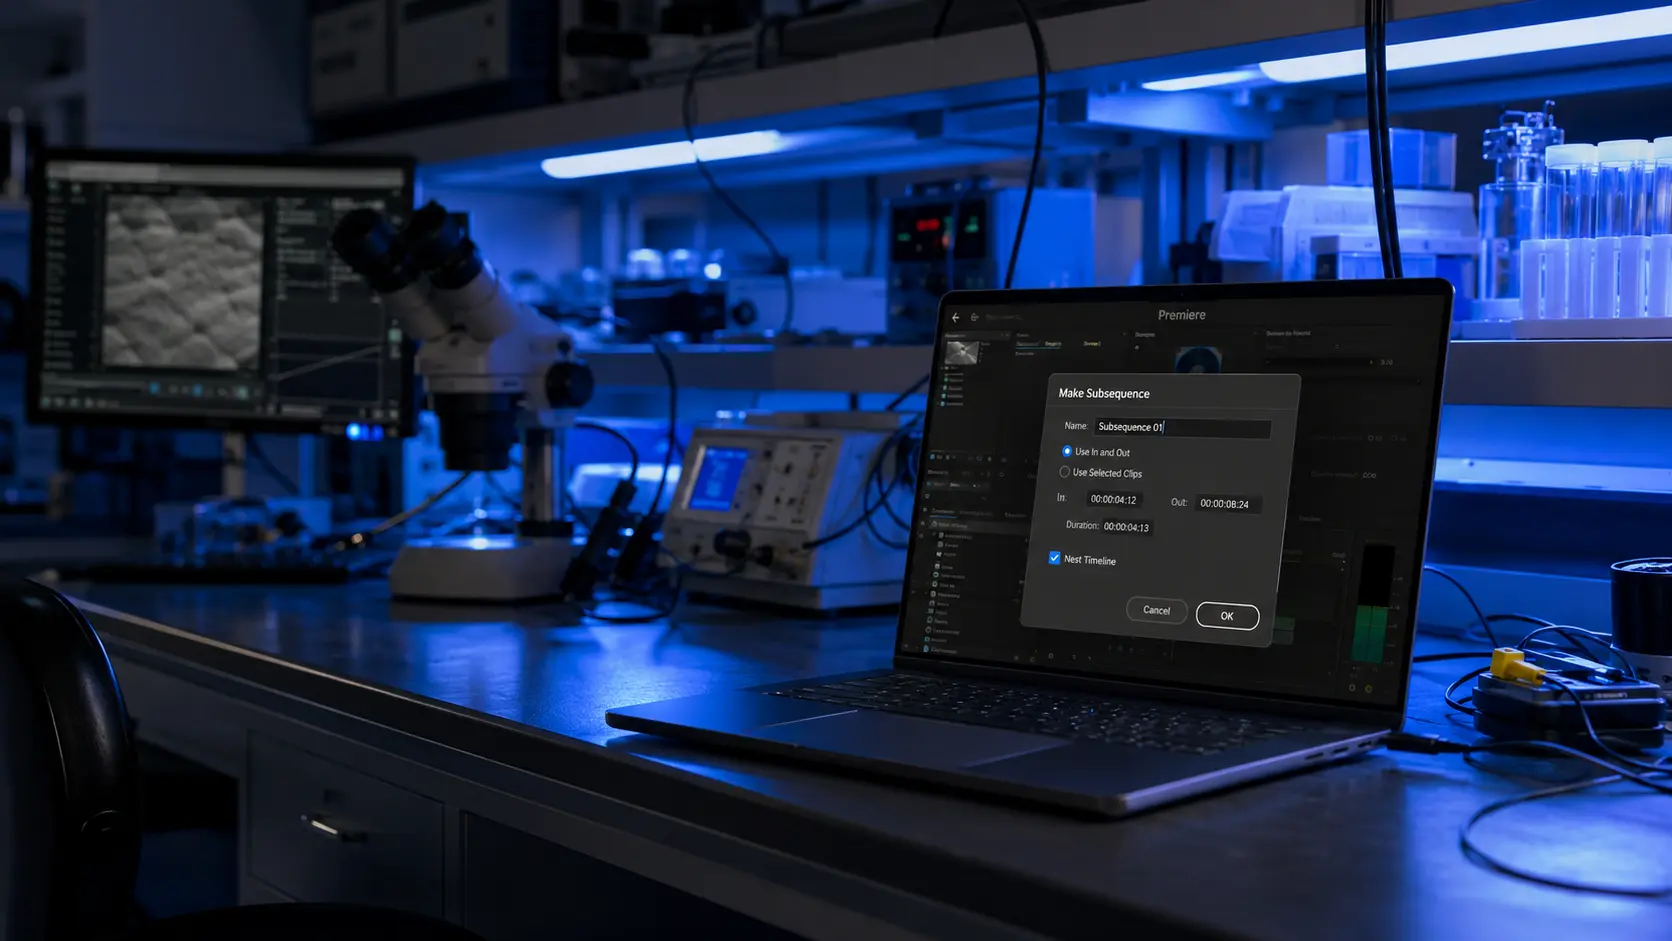Click the icon right of the back arrow
The width and height of the screenshot is (1672, 941).
975,317
